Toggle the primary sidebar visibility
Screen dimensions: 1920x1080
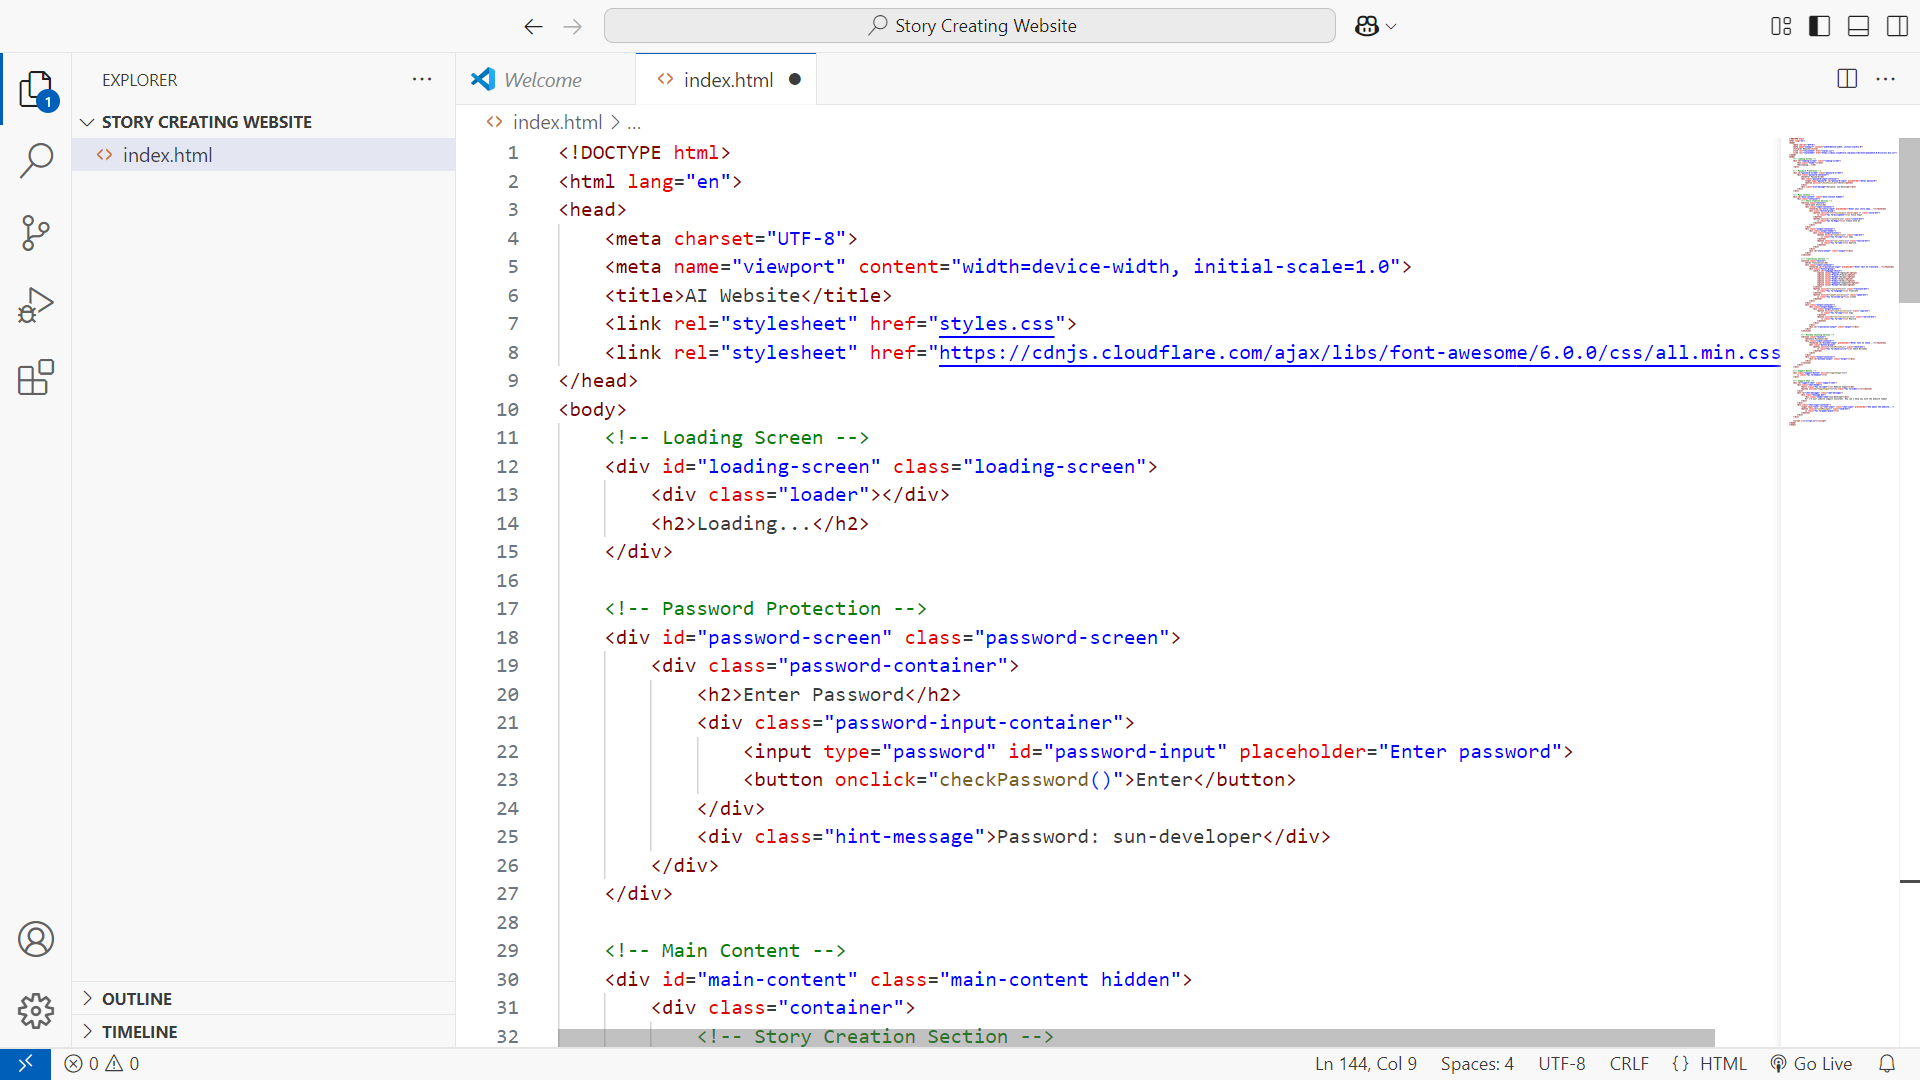point(1819,26)
